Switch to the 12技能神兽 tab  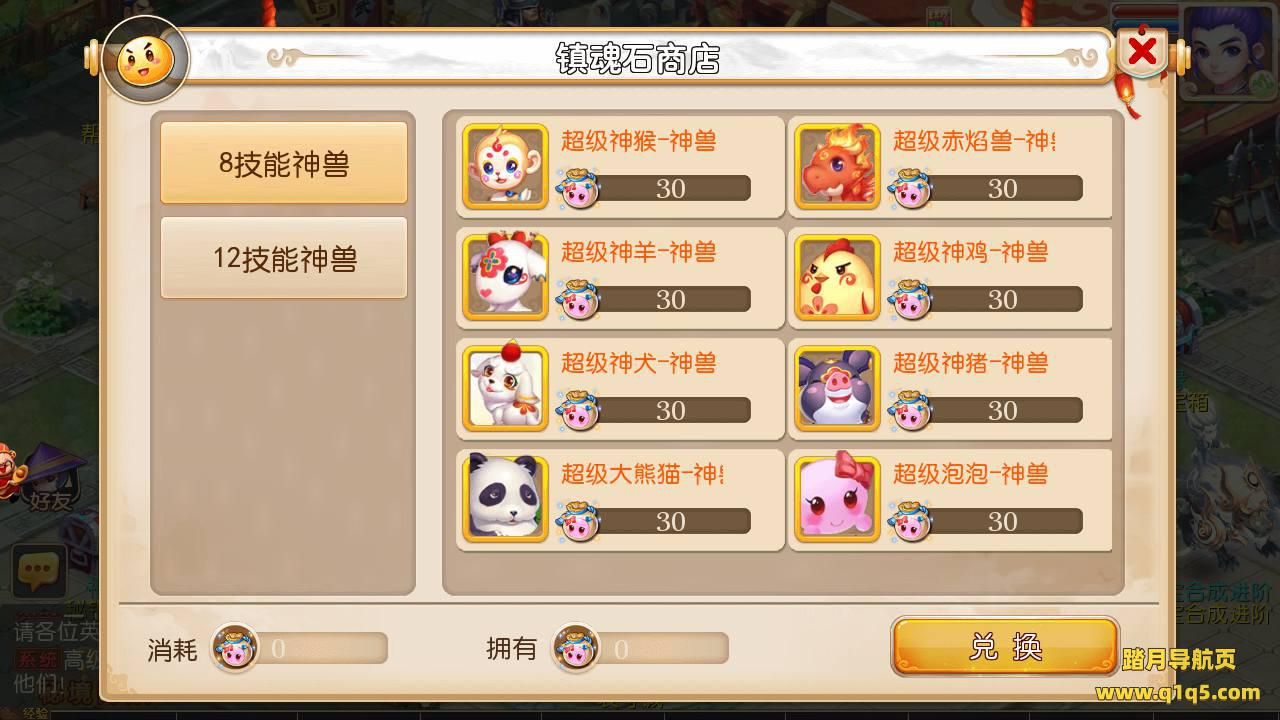click(x=284, y=258)
